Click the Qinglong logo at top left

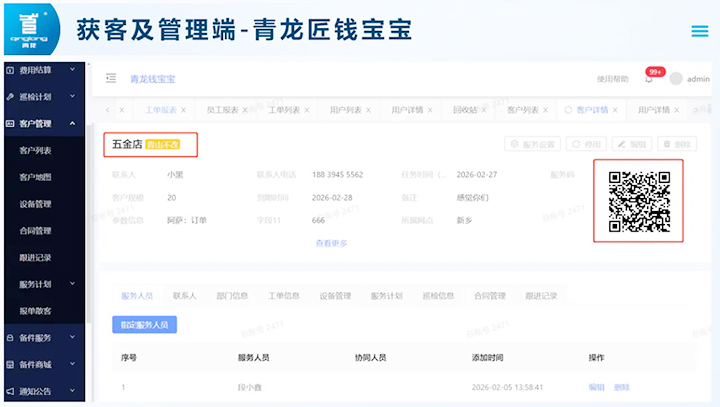pos(32,29)
